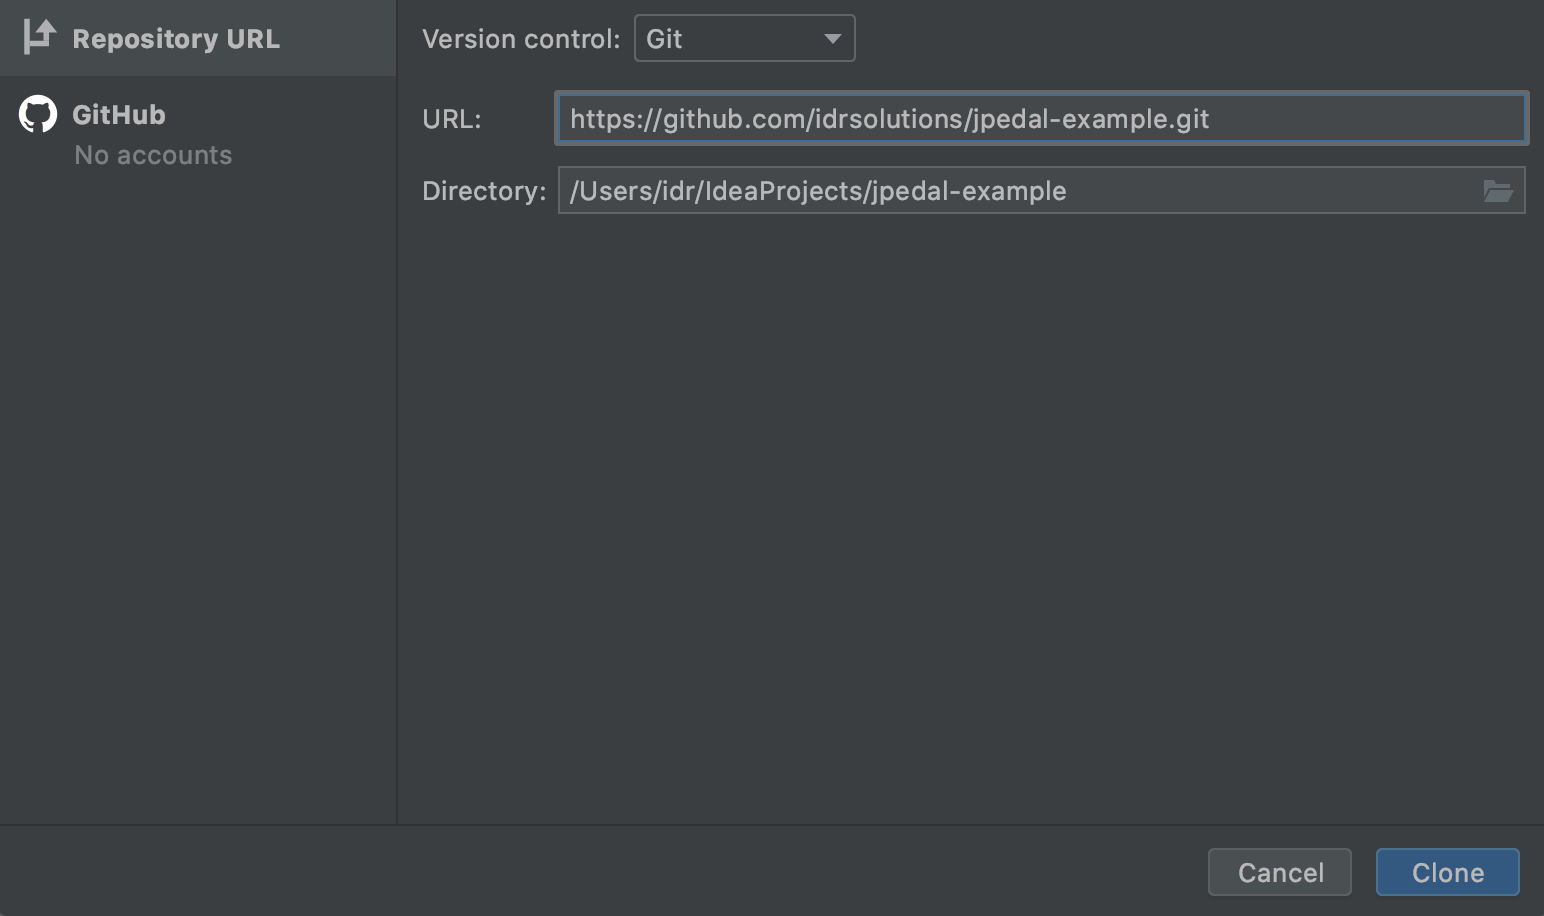Viewport: 1544px width, 916px height.
Task: Click the URL field containing jpedal-example.git
Action: click(1040, 118)
